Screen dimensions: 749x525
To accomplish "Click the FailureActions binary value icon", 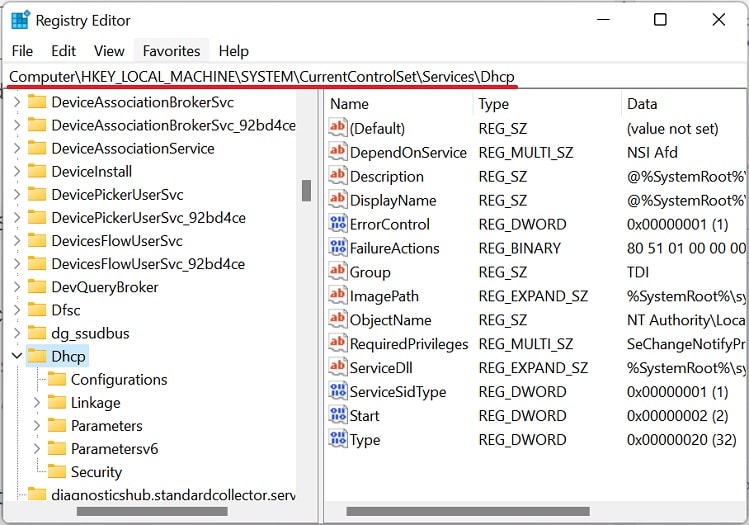I will (337, 247).
